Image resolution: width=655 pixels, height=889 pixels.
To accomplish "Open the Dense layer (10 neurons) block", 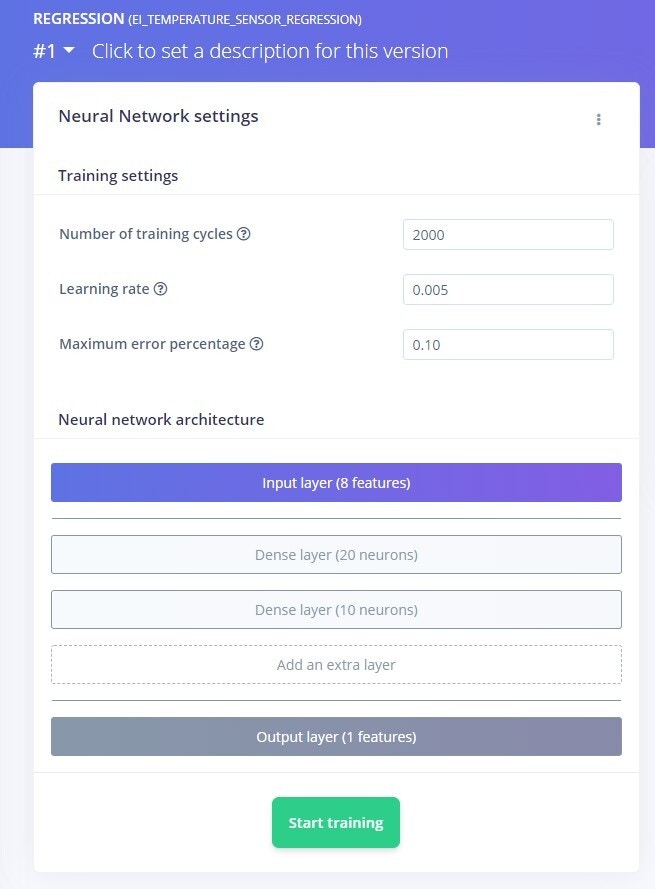I will 336,609.
